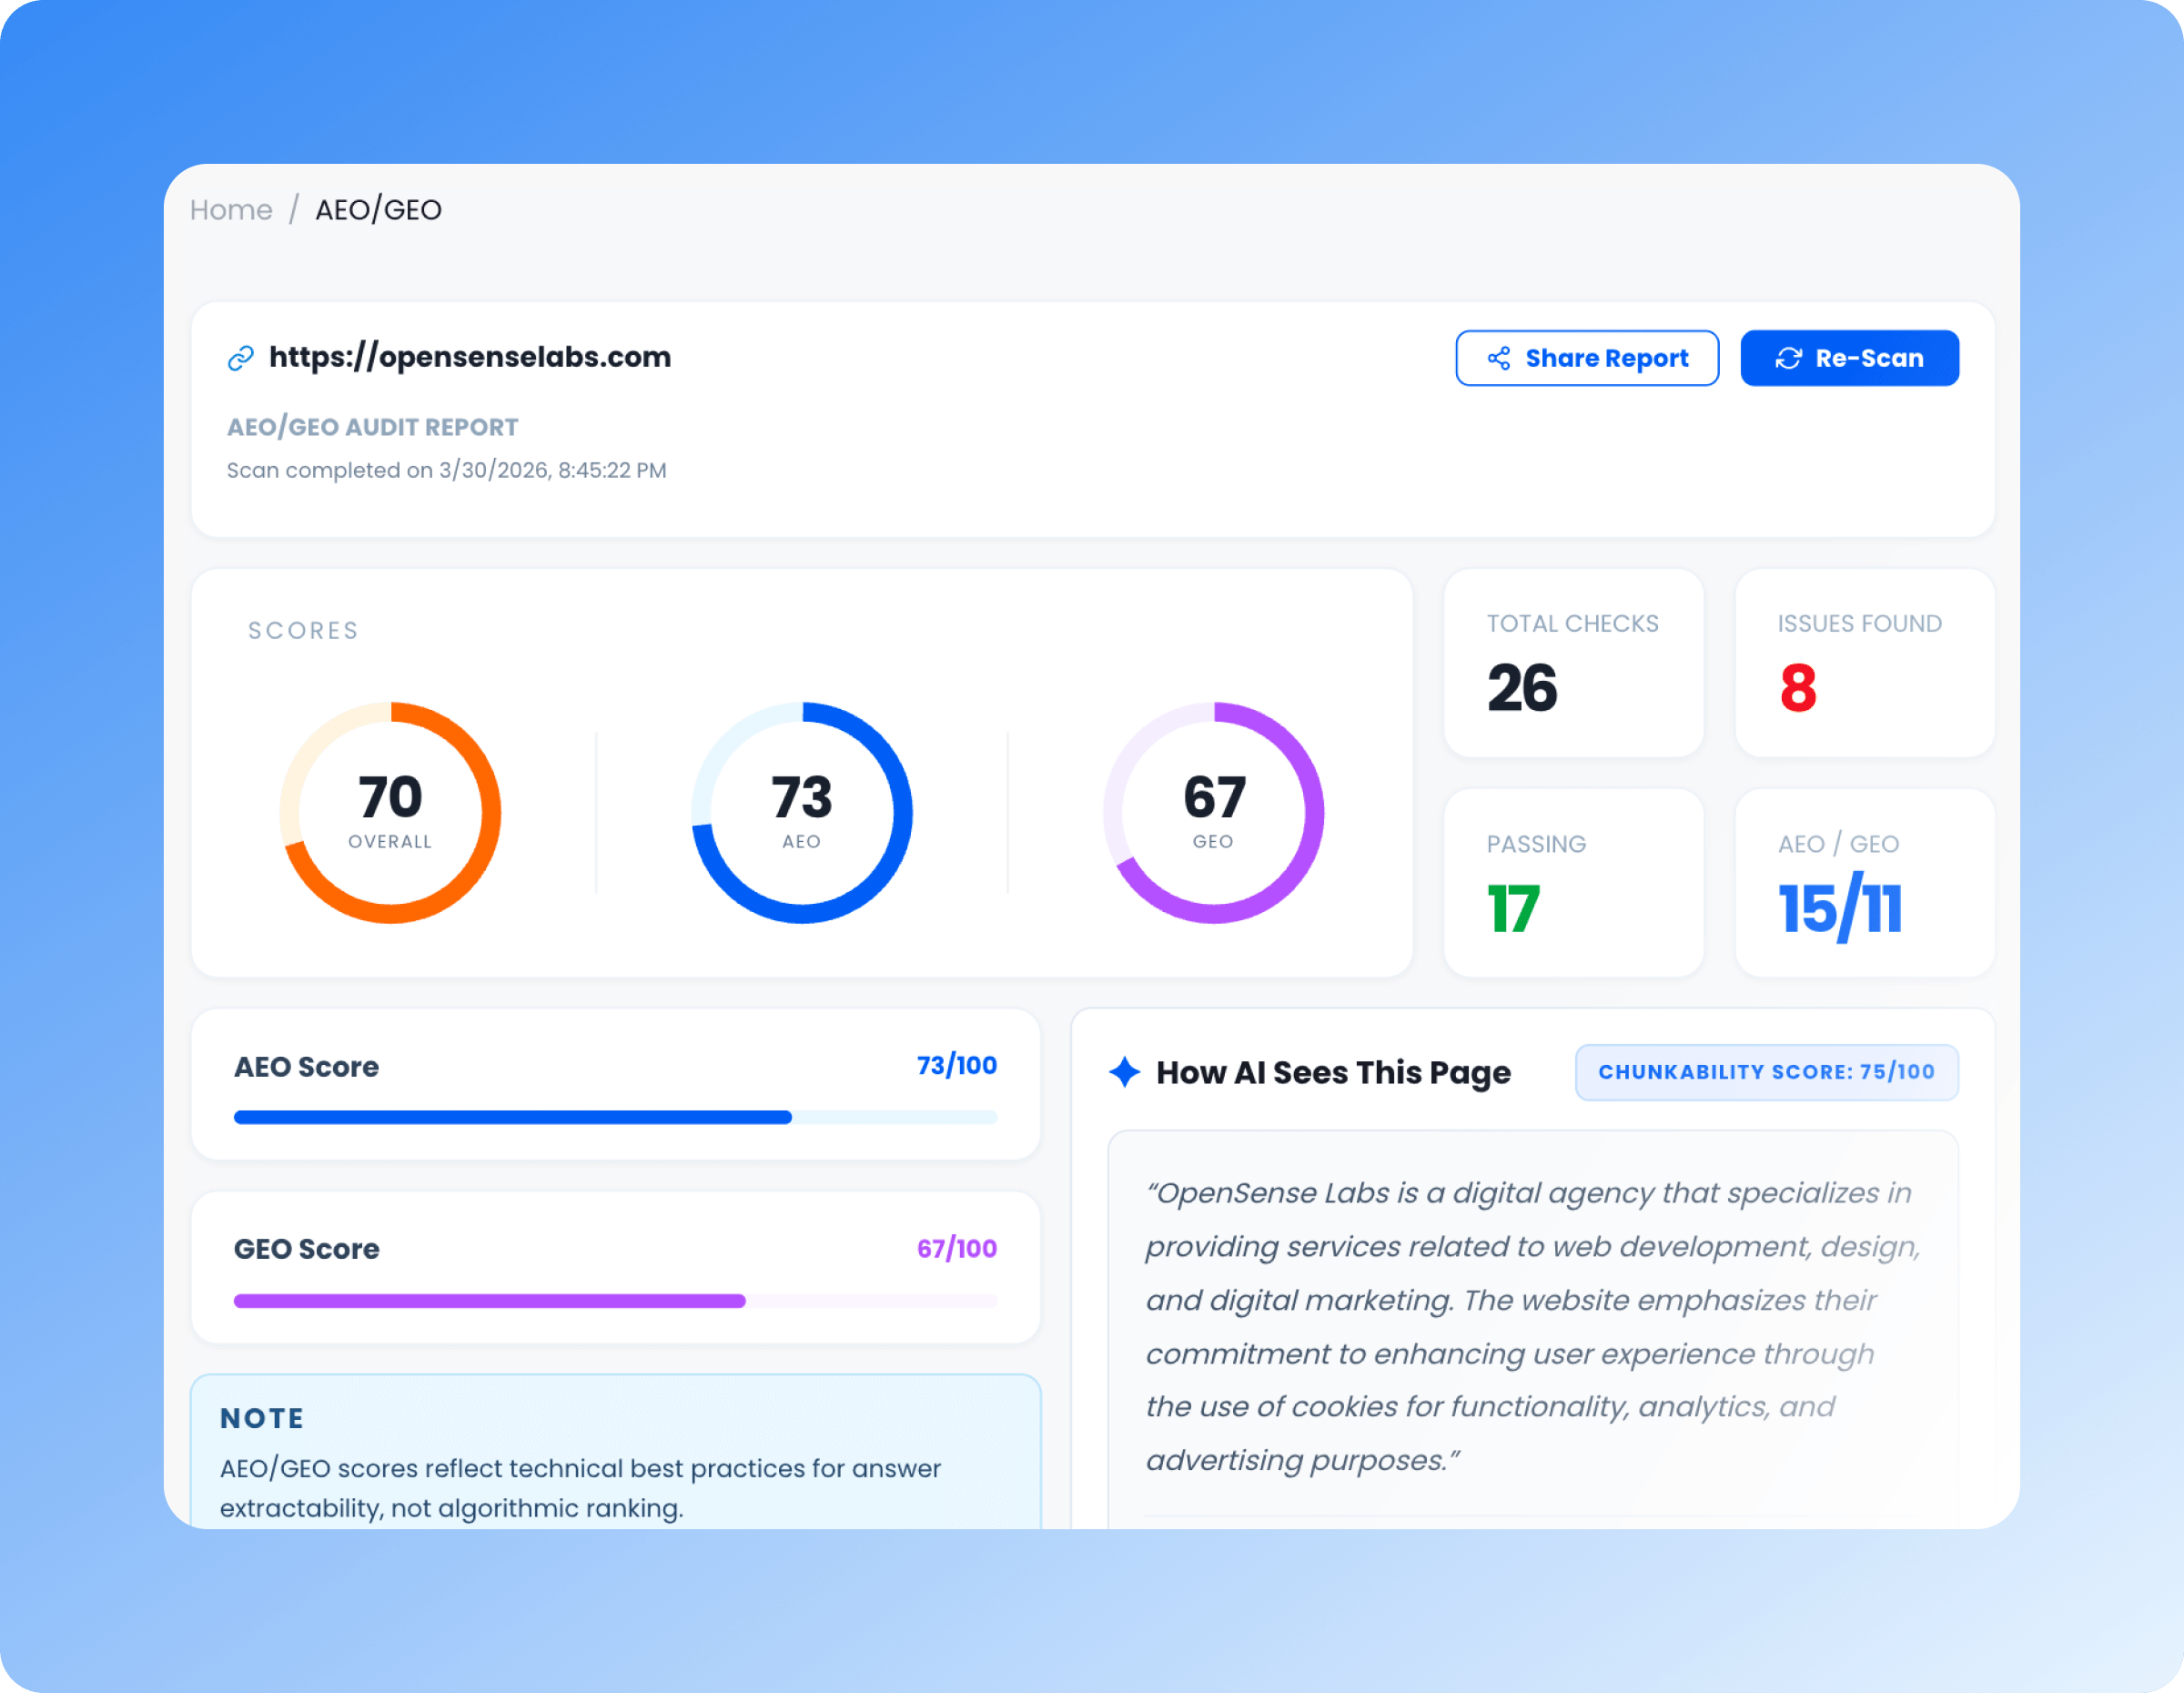Click the Issues Found value 8

(1798, 688)
